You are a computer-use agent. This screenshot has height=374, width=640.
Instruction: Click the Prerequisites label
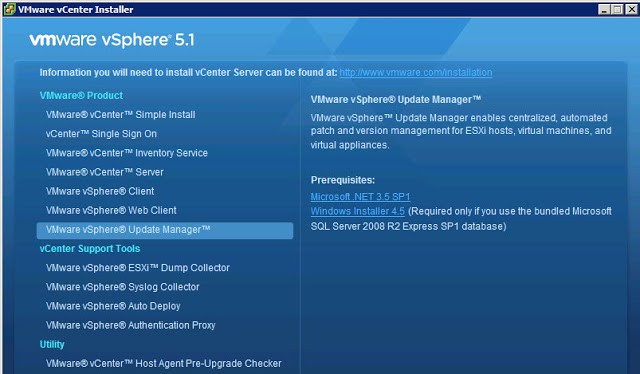[343, 180]
